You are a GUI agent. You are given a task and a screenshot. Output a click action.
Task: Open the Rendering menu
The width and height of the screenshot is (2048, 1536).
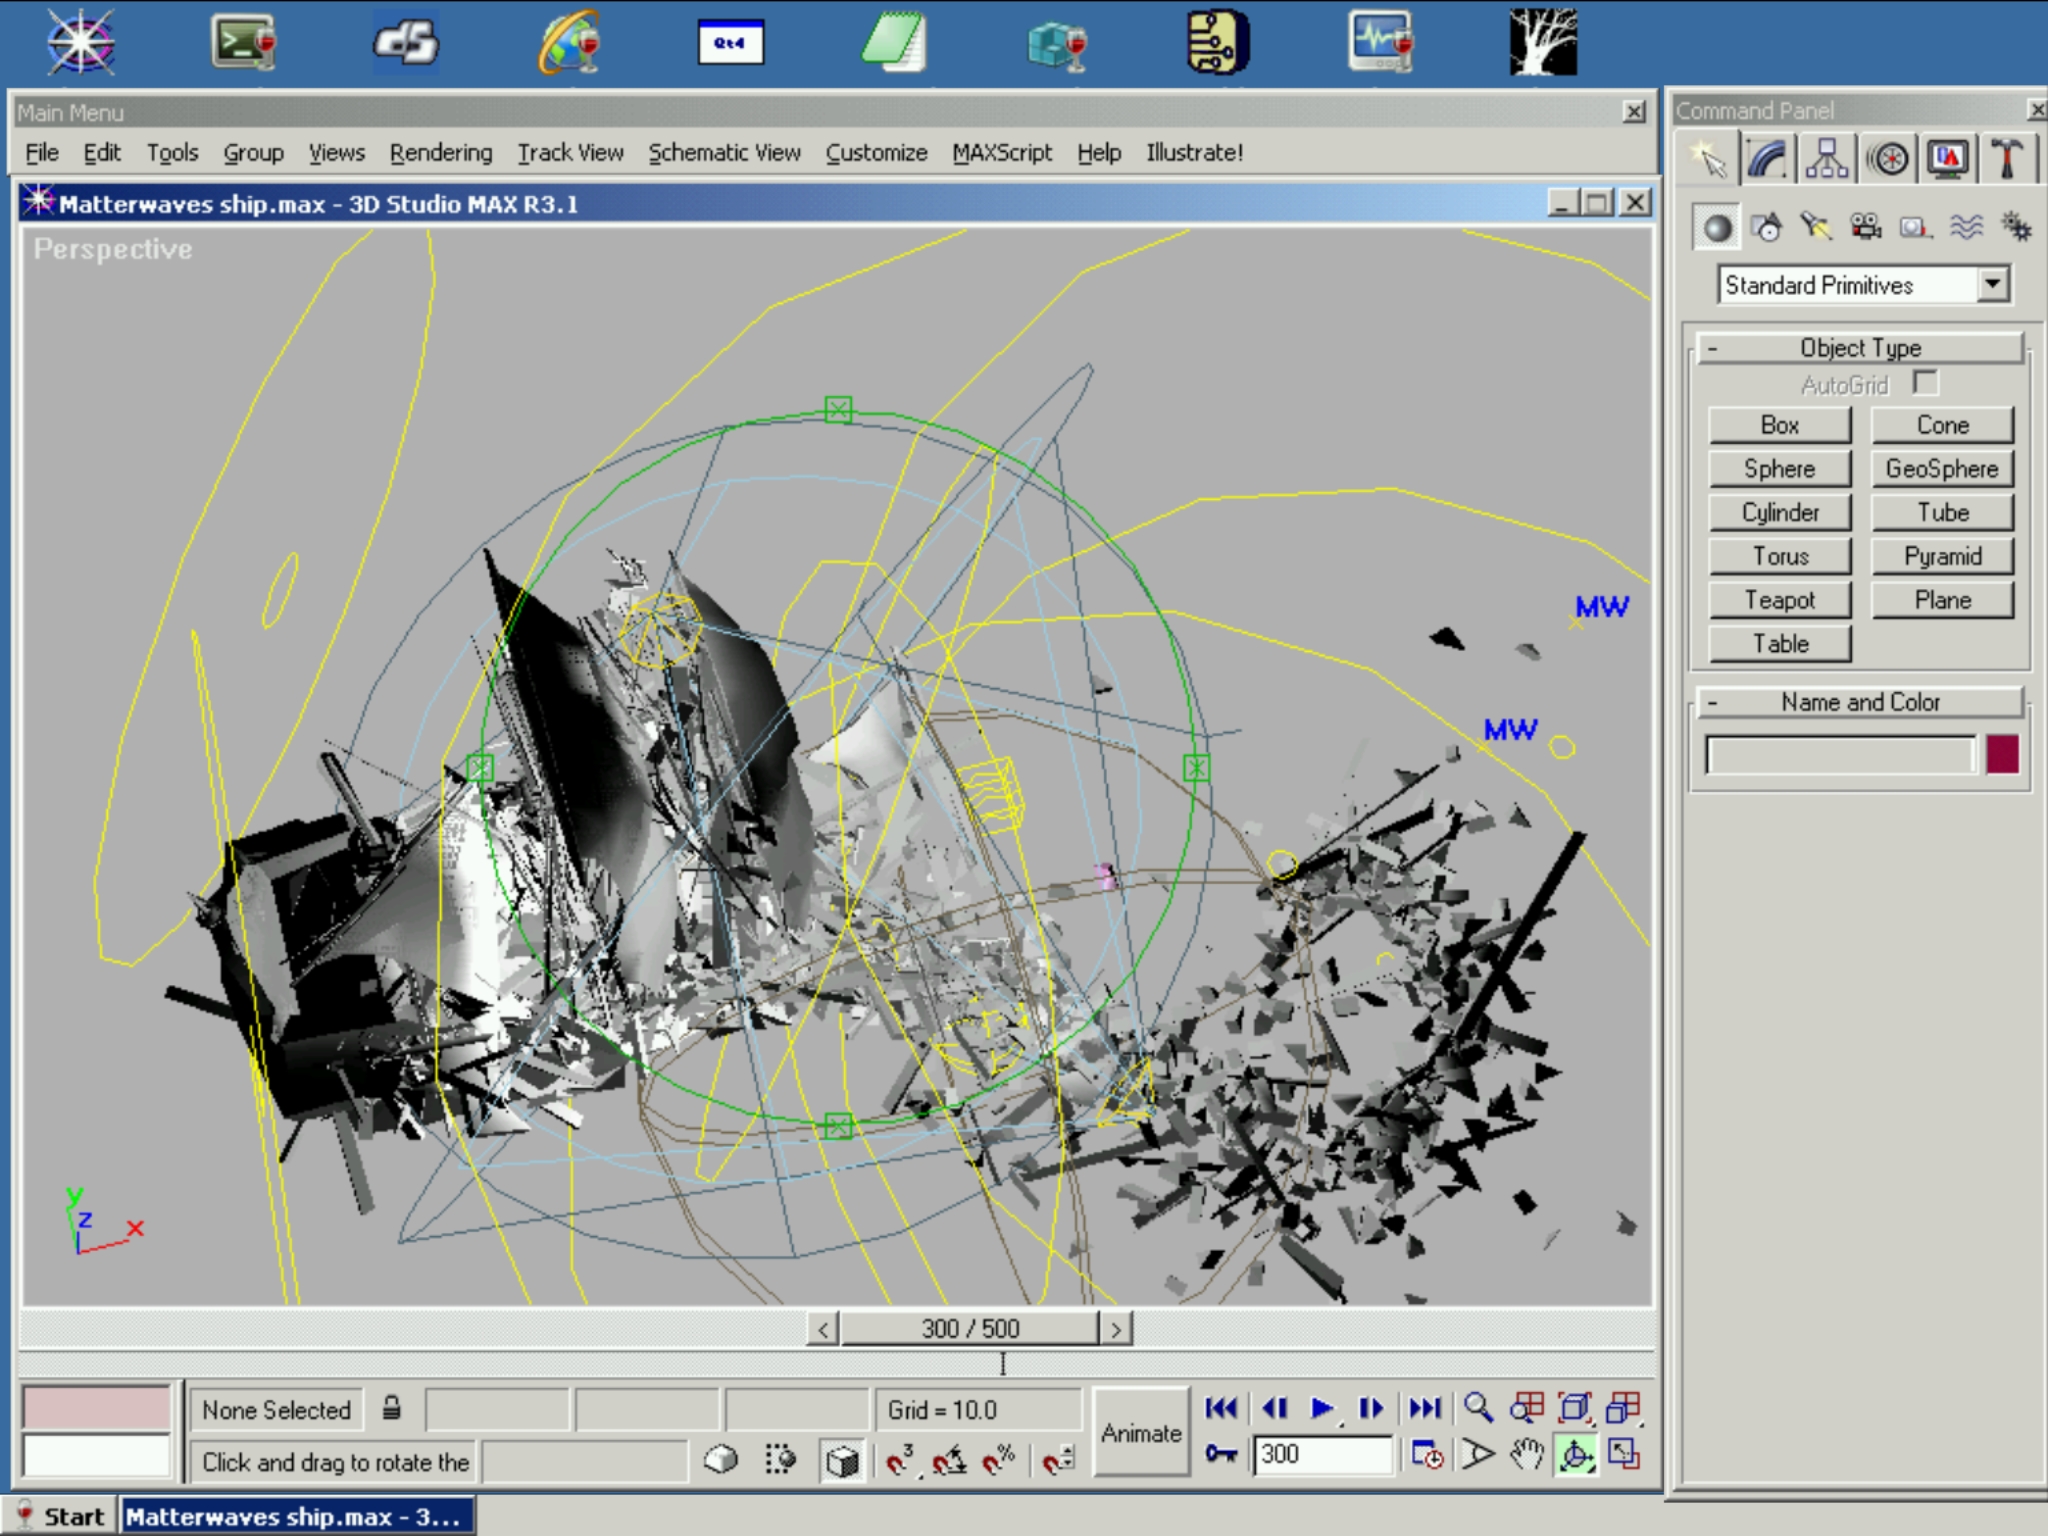(x=441, y=153)
